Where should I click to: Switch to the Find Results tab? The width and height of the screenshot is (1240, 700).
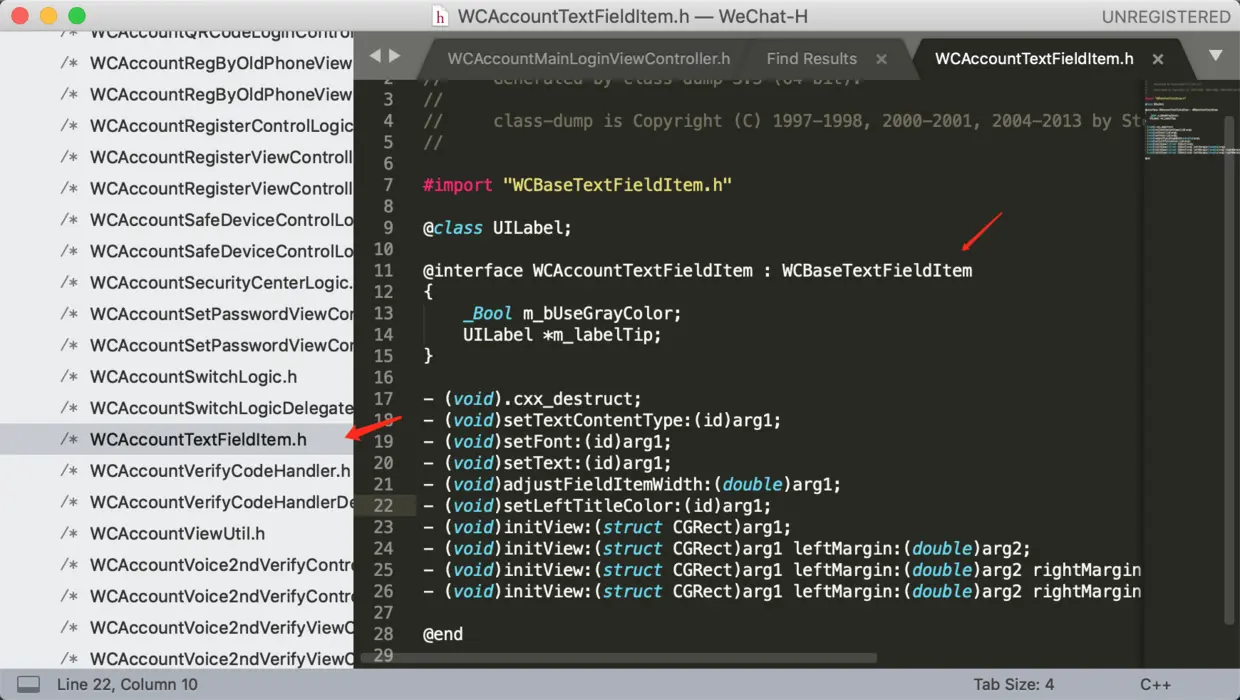(x=812, y=58)
